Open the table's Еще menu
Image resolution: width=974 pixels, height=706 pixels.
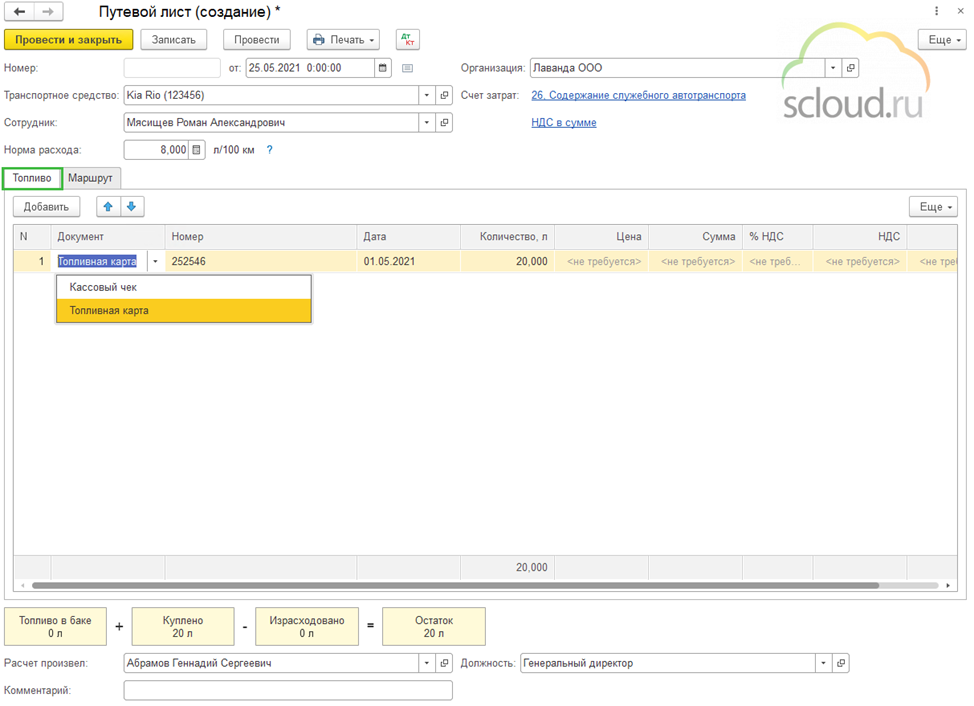click(x=934, y=207)
